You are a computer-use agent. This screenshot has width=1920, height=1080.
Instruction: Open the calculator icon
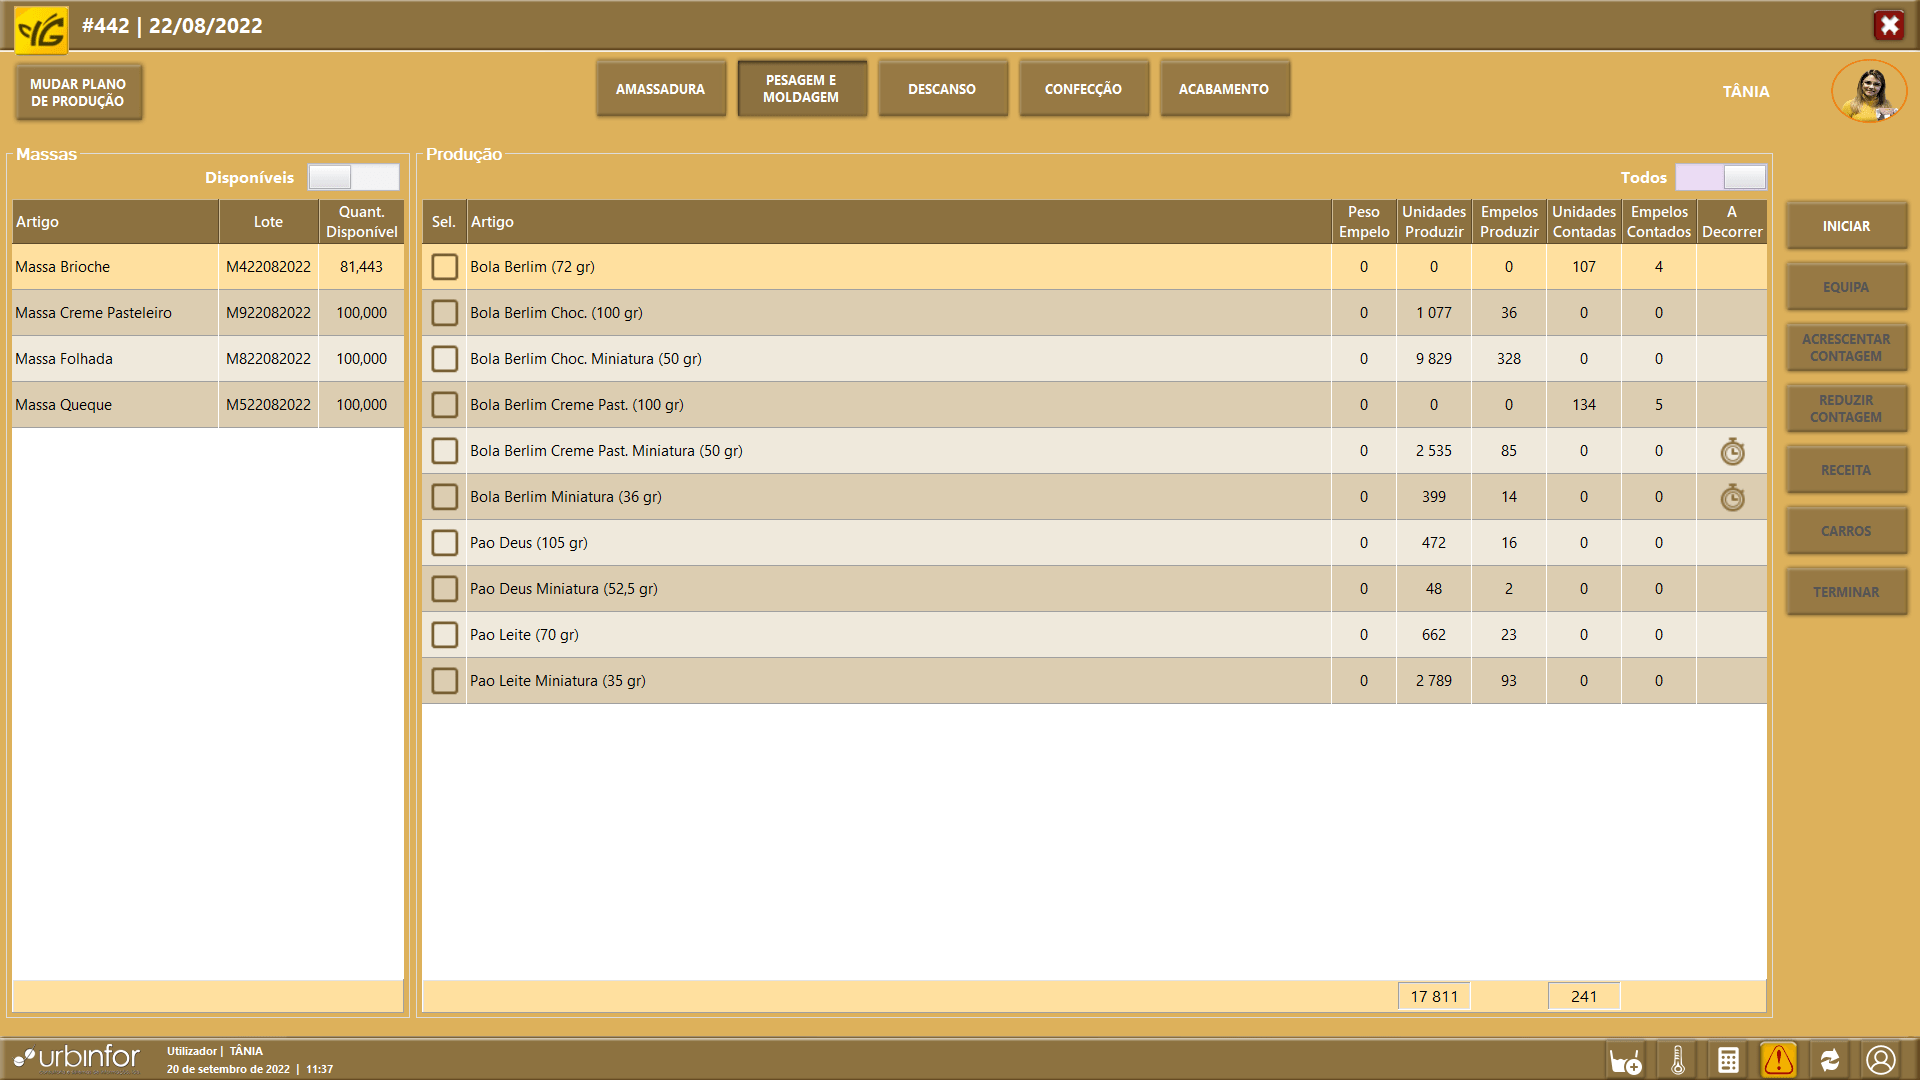click(1728, 1060)
